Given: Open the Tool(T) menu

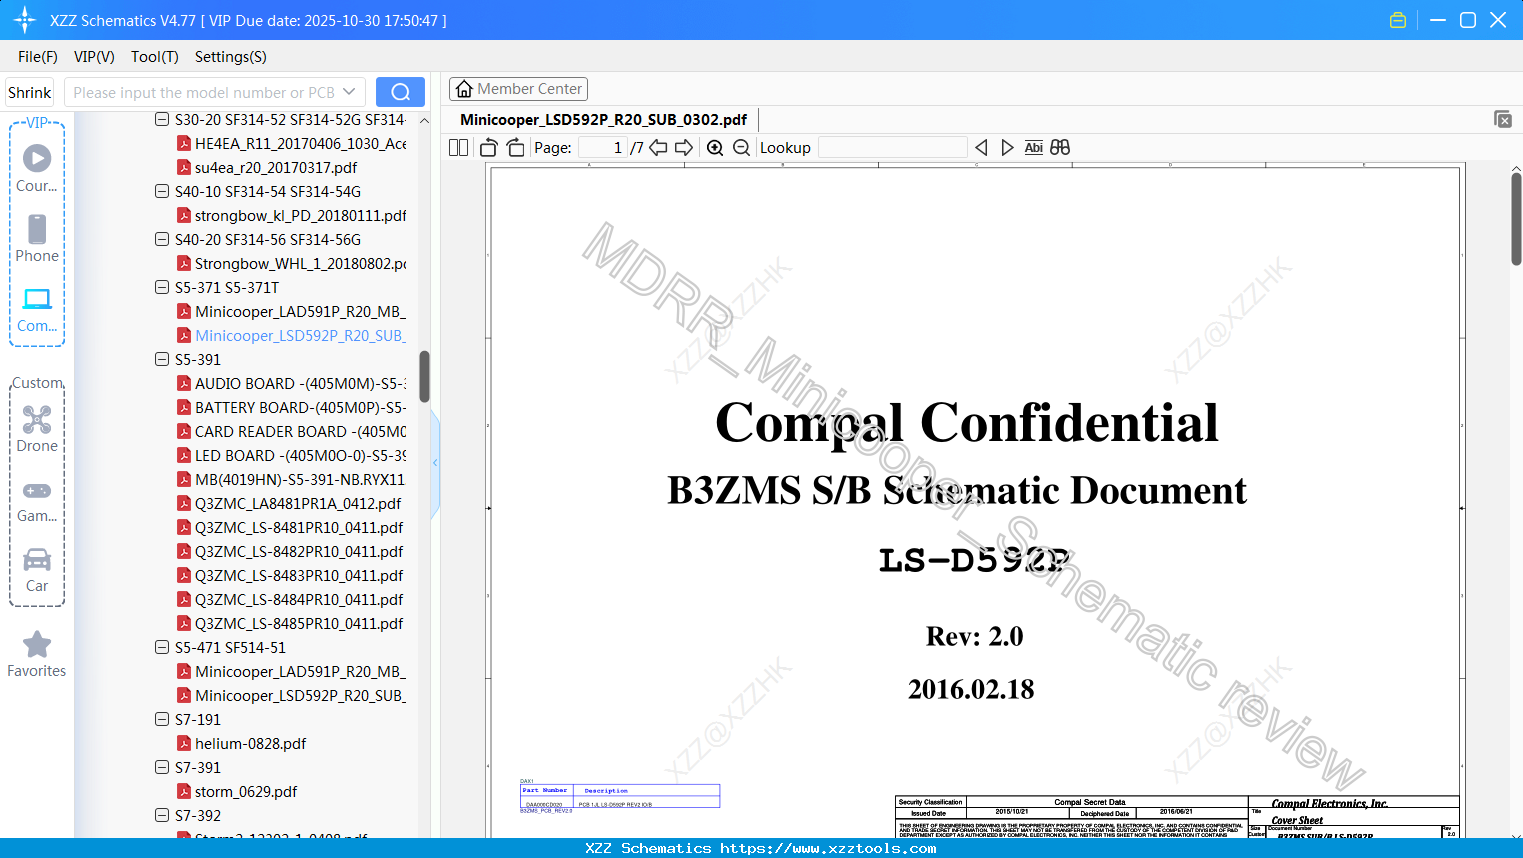Looking at the screenshot, I should tap(154, 56).
